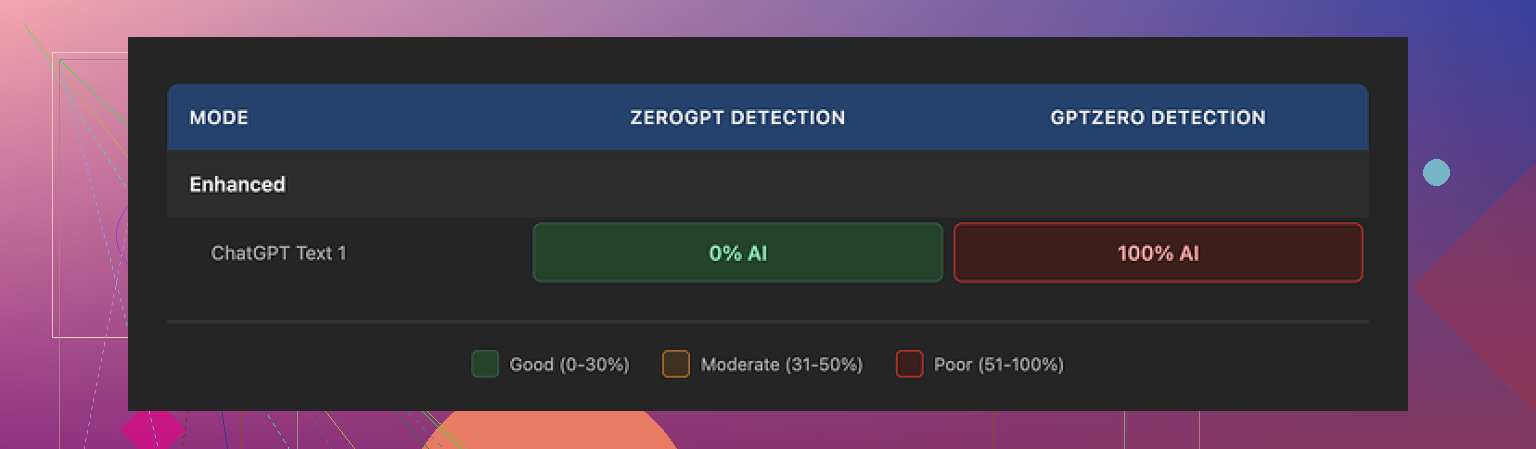Select the ChatGPT Text 1 row label
This screenshot has width=1536, height=449.
(278, 253)
